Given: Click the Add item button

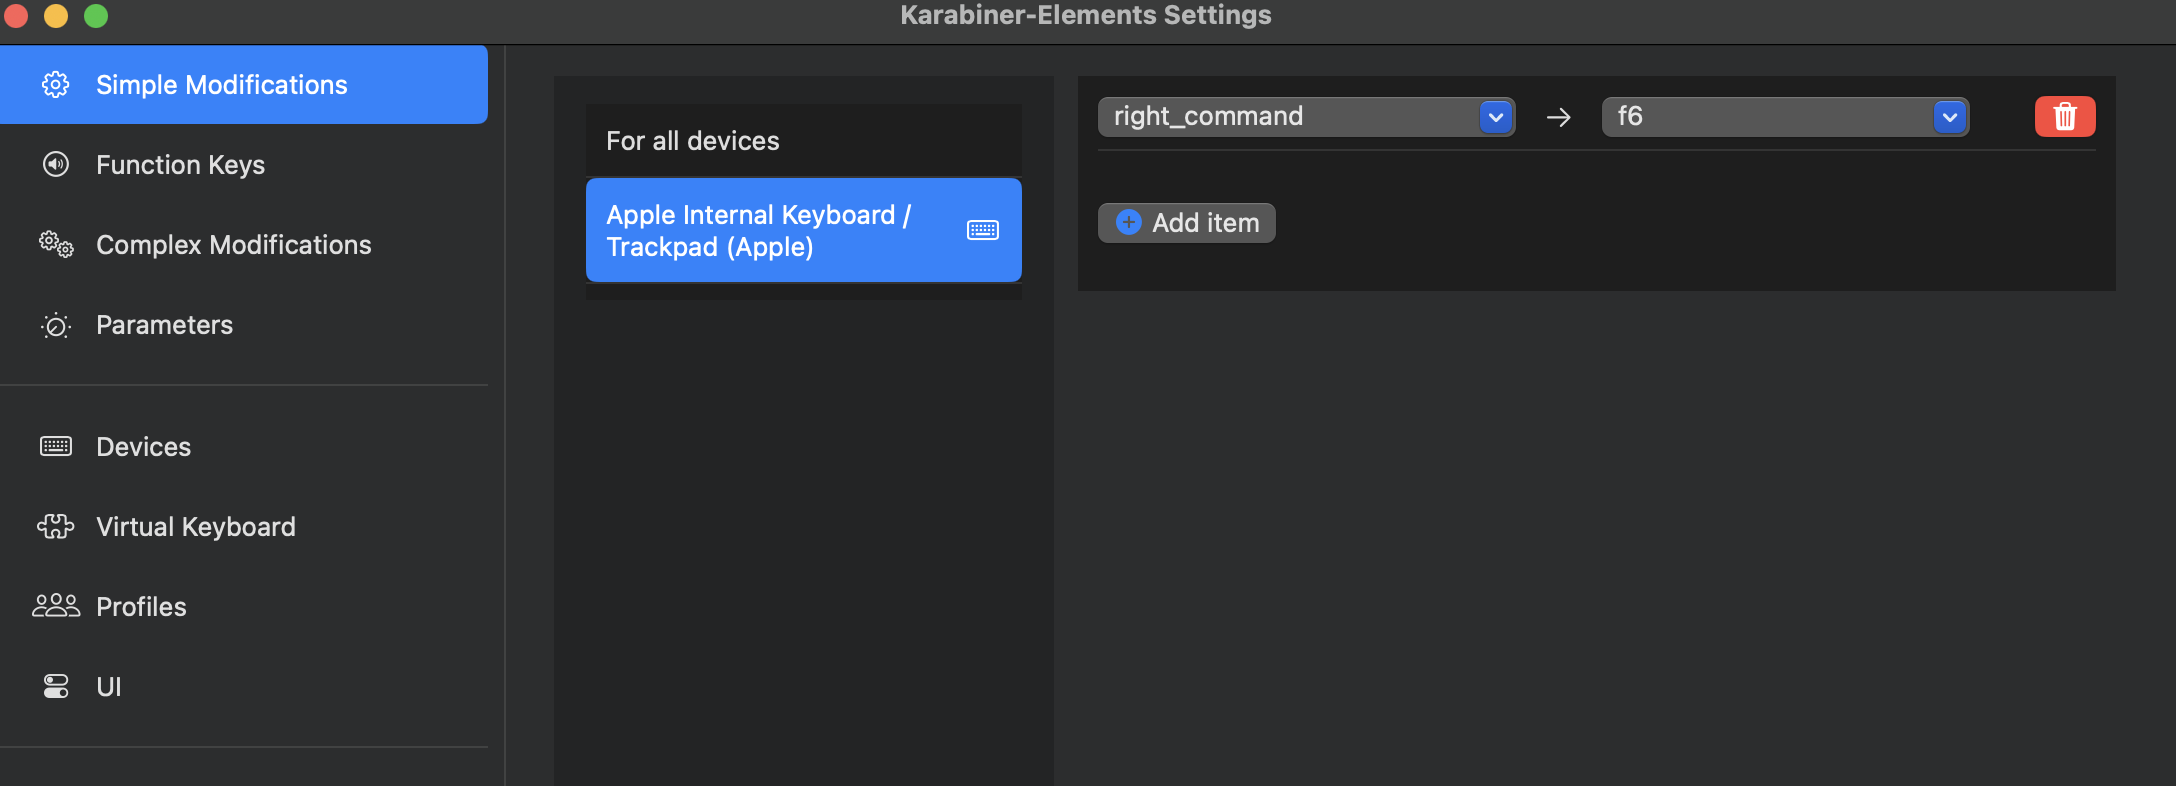Looking at the screenshot, I should click(x=1187, y=223).
